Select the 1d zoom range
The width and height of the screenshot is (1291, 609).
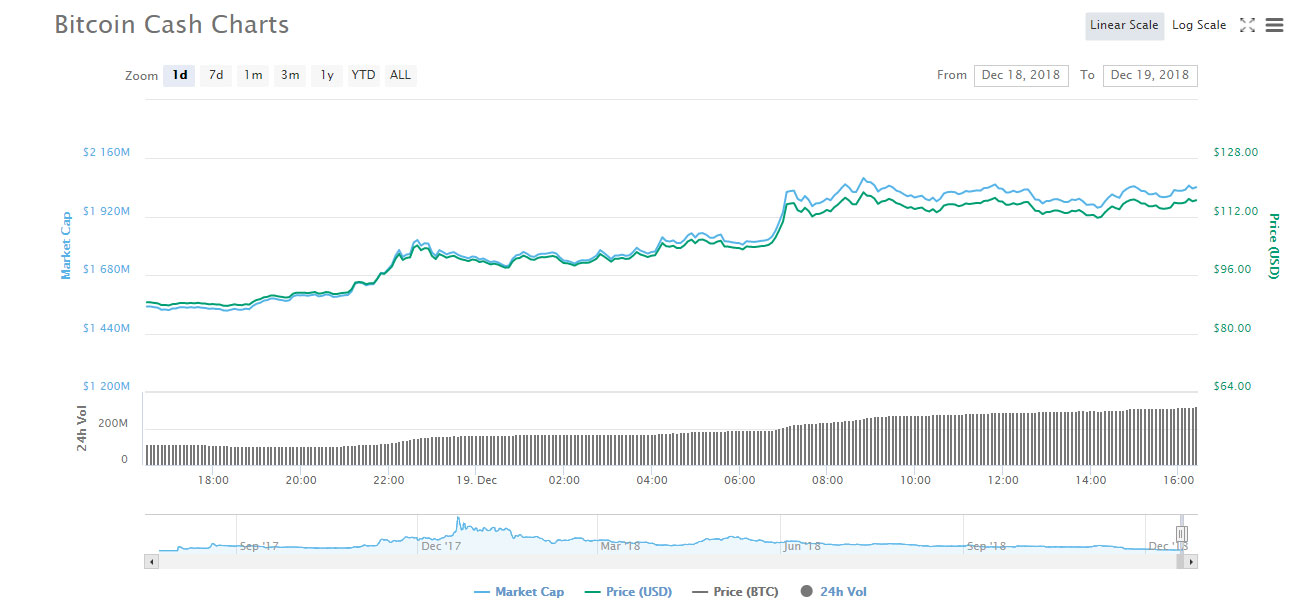coord(180,75)
